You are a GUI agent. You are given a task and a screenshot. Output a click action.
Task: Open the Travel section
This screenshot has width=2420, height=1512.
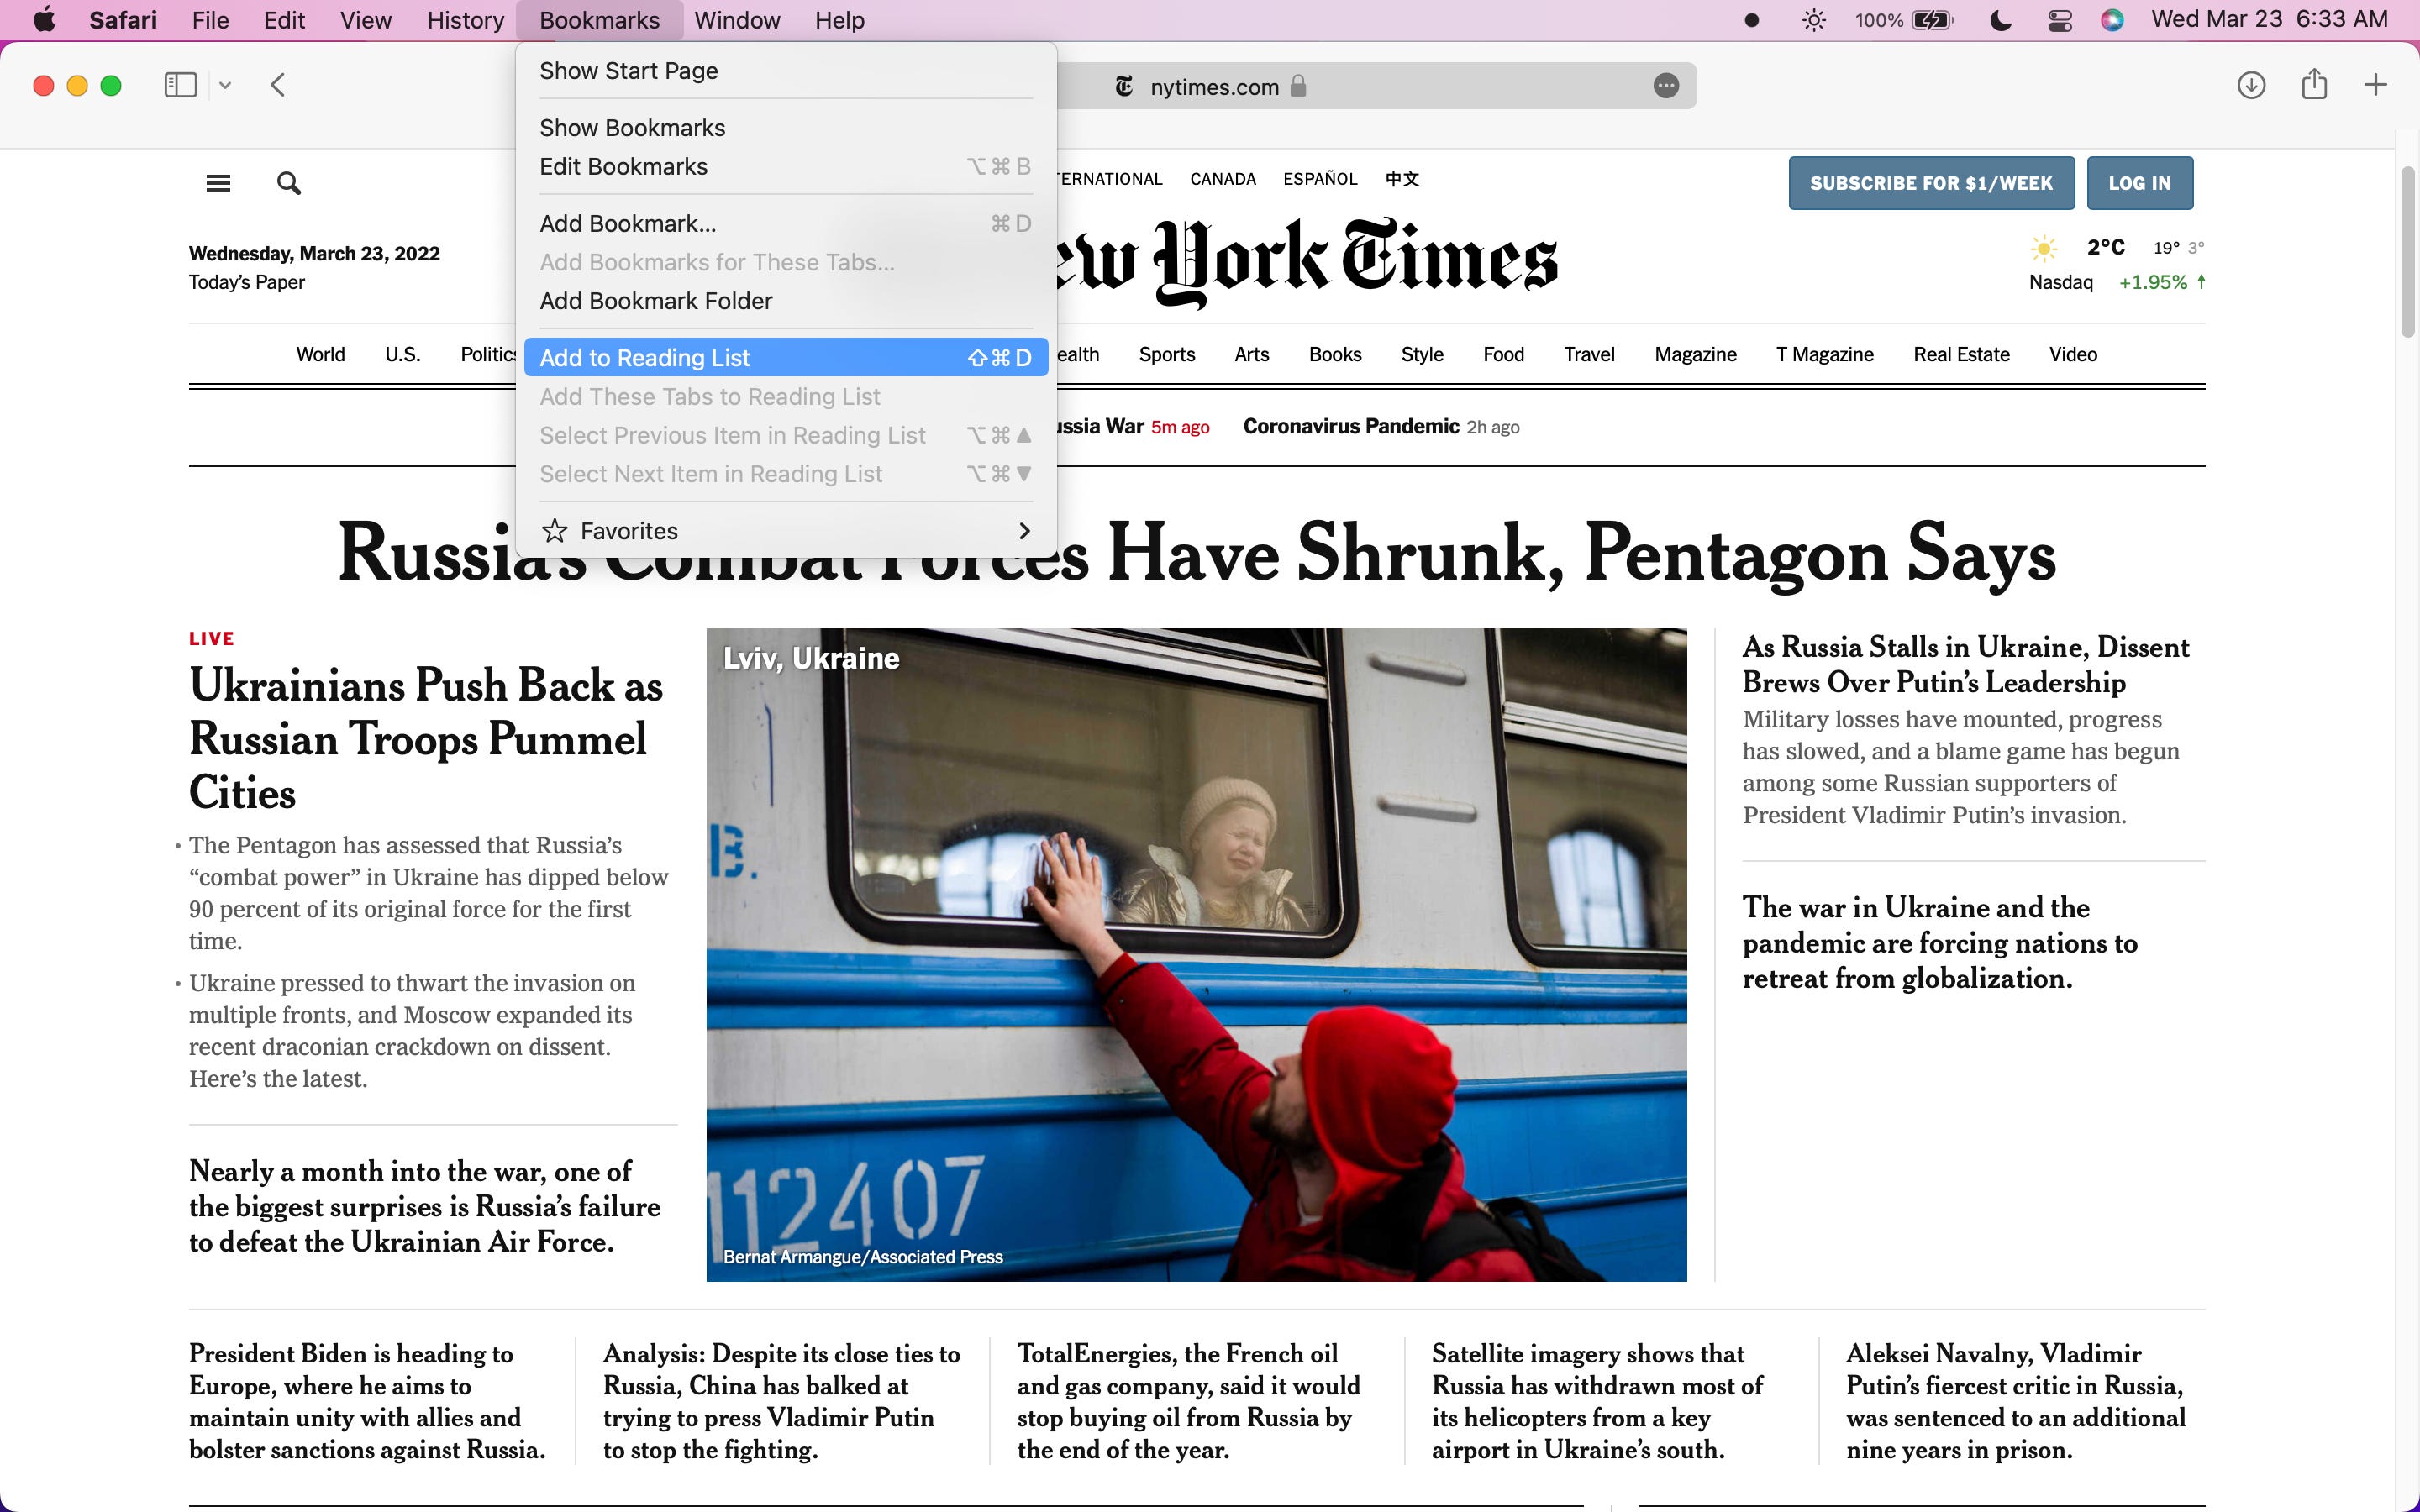(1589, 354)
